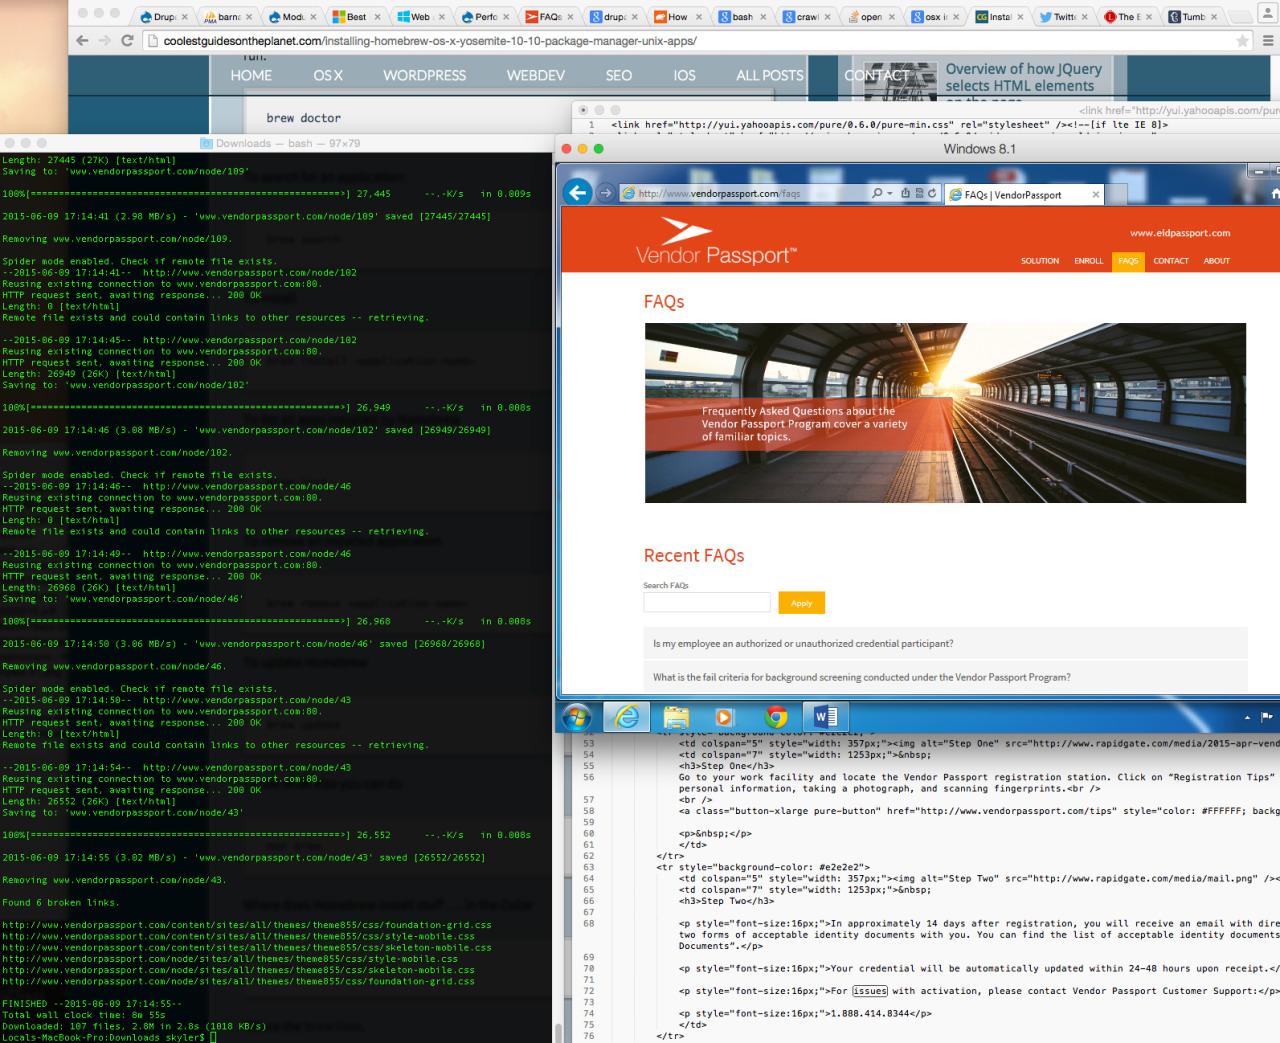Close the Install Chrome tab
The height and width of the screenshot is (1043, 1280).
1020,17
